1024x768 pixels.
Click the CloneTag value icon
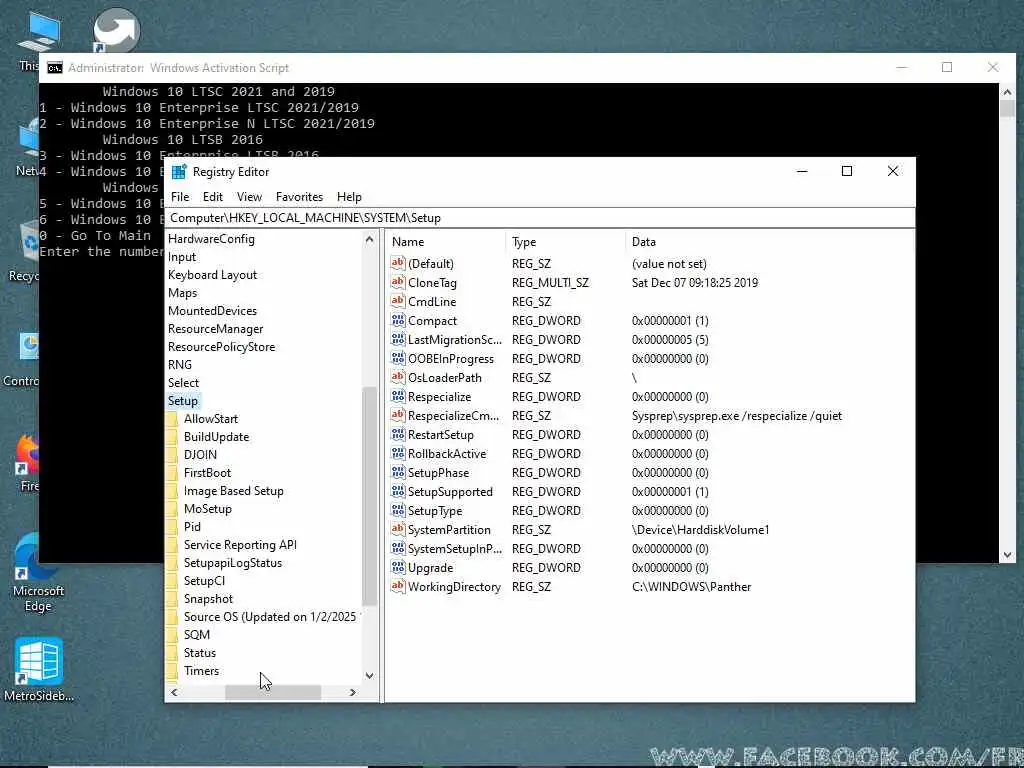pos(398,282)
